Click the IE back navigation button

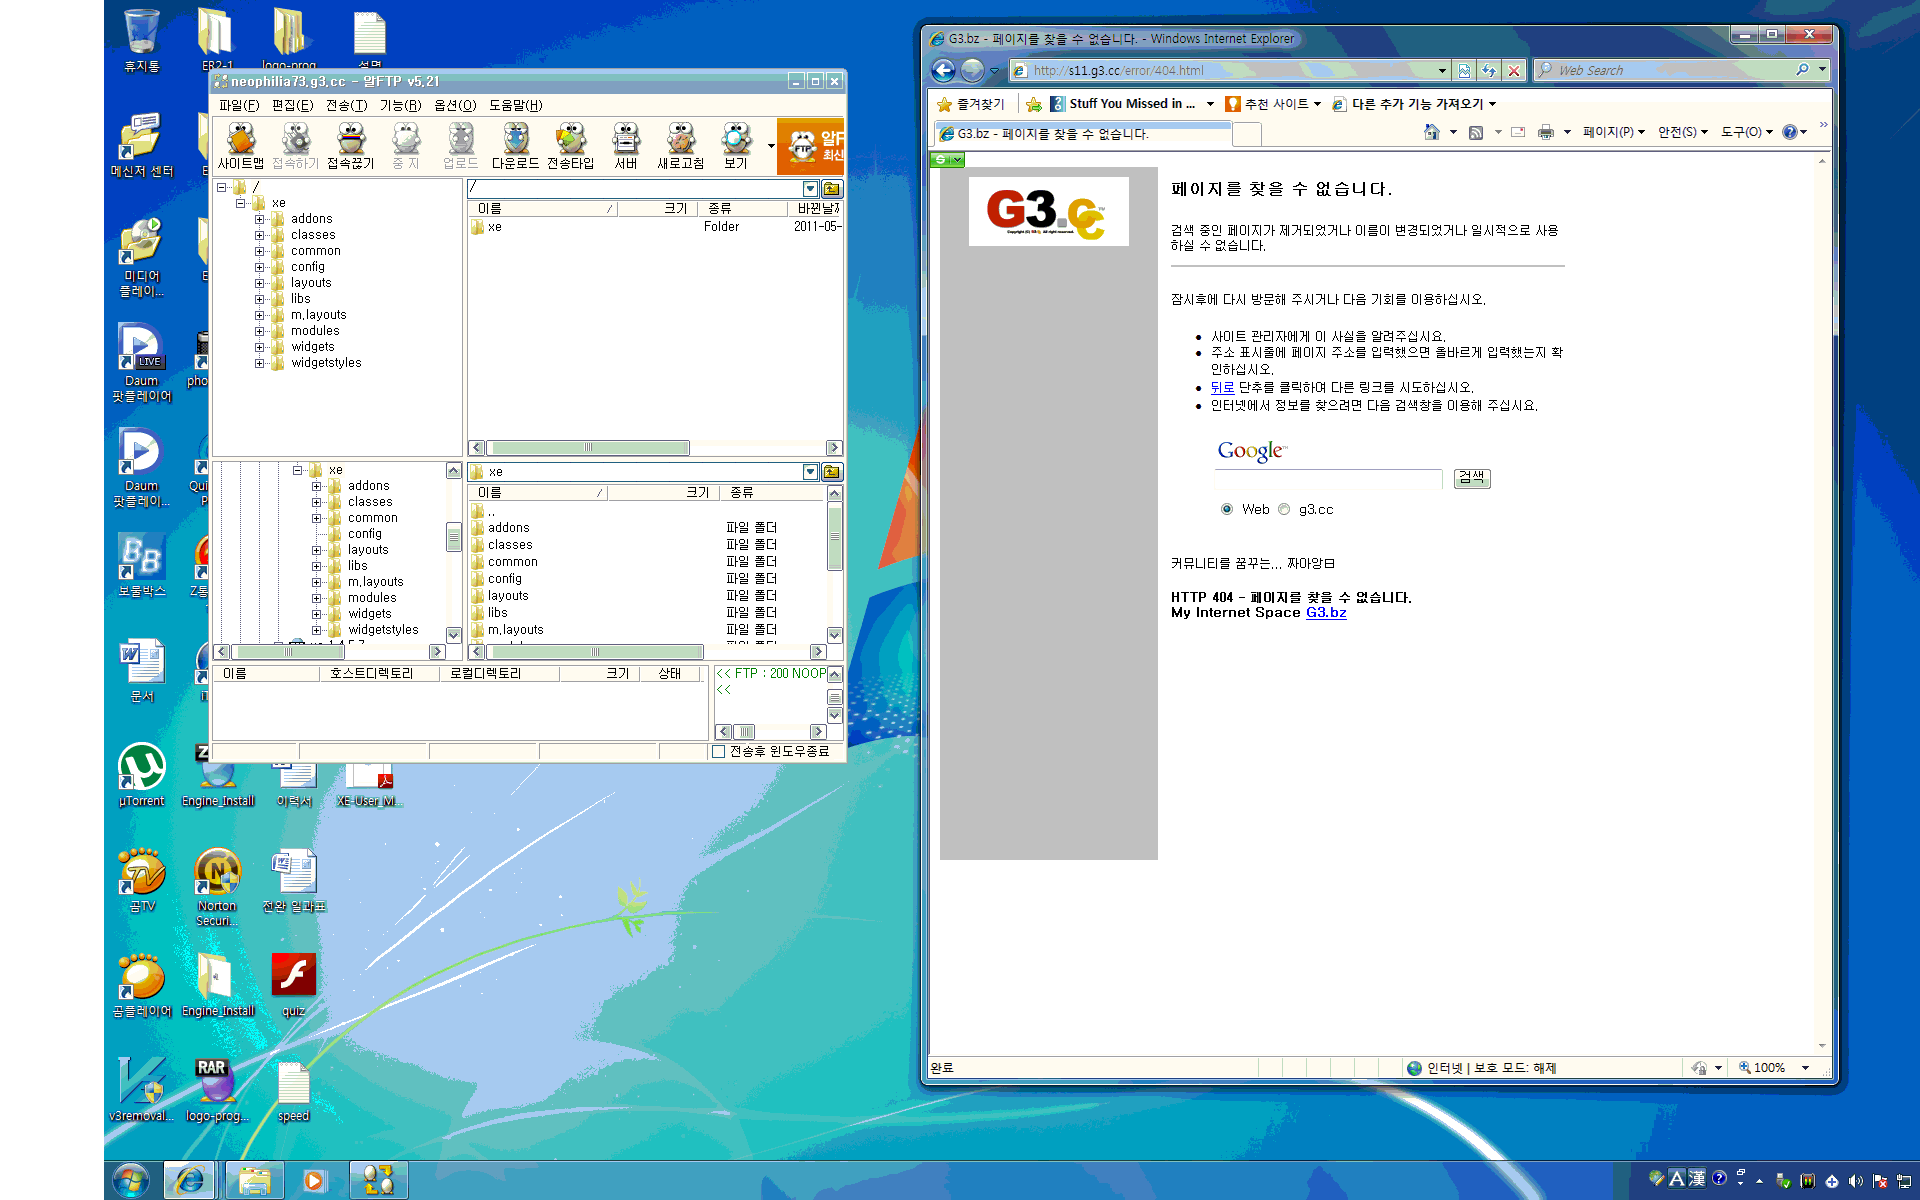coord(943,70)
